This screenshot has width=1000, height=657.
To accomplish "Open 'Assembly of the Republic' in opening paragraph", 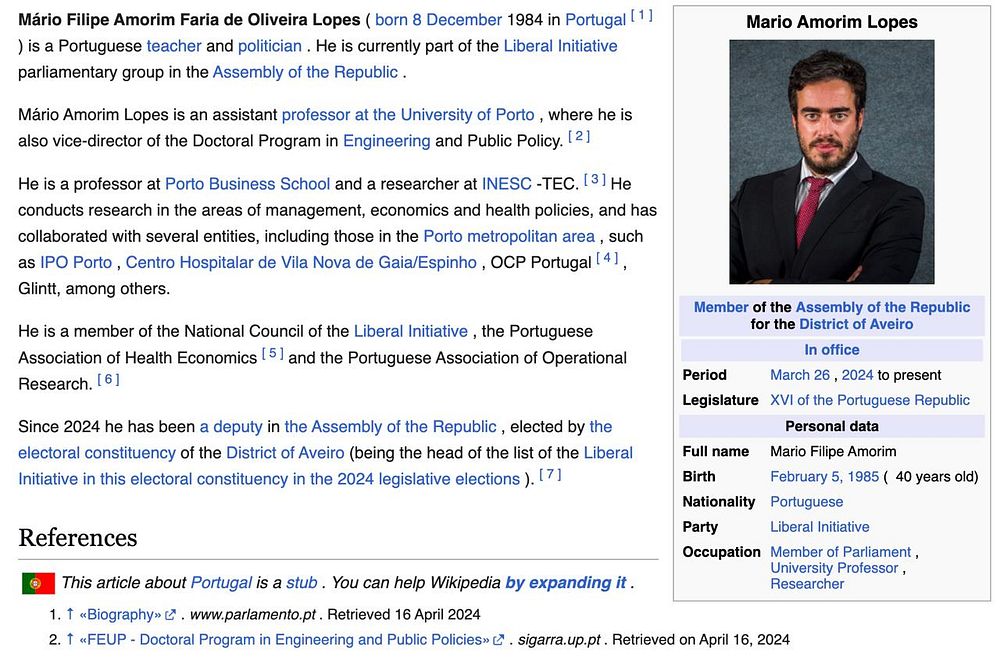I will click(305, 72).
